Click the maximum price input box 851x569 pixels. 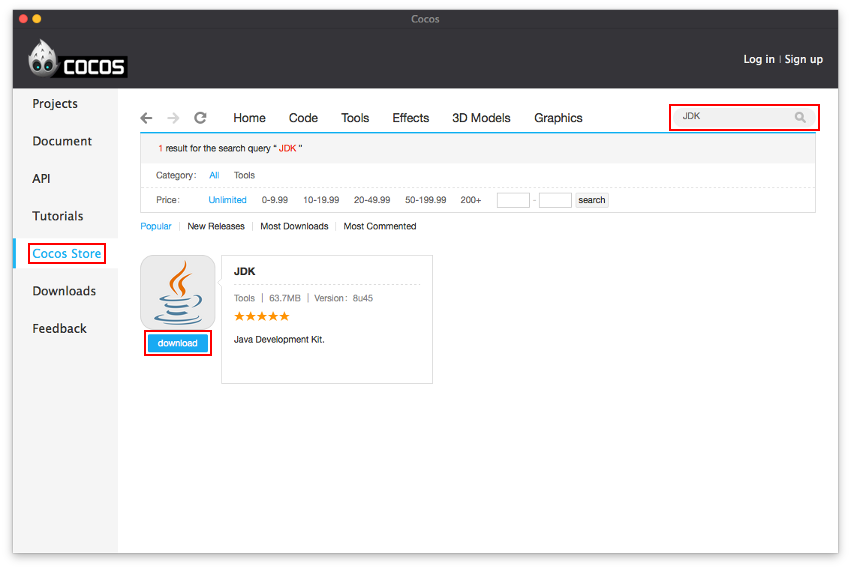555,200
